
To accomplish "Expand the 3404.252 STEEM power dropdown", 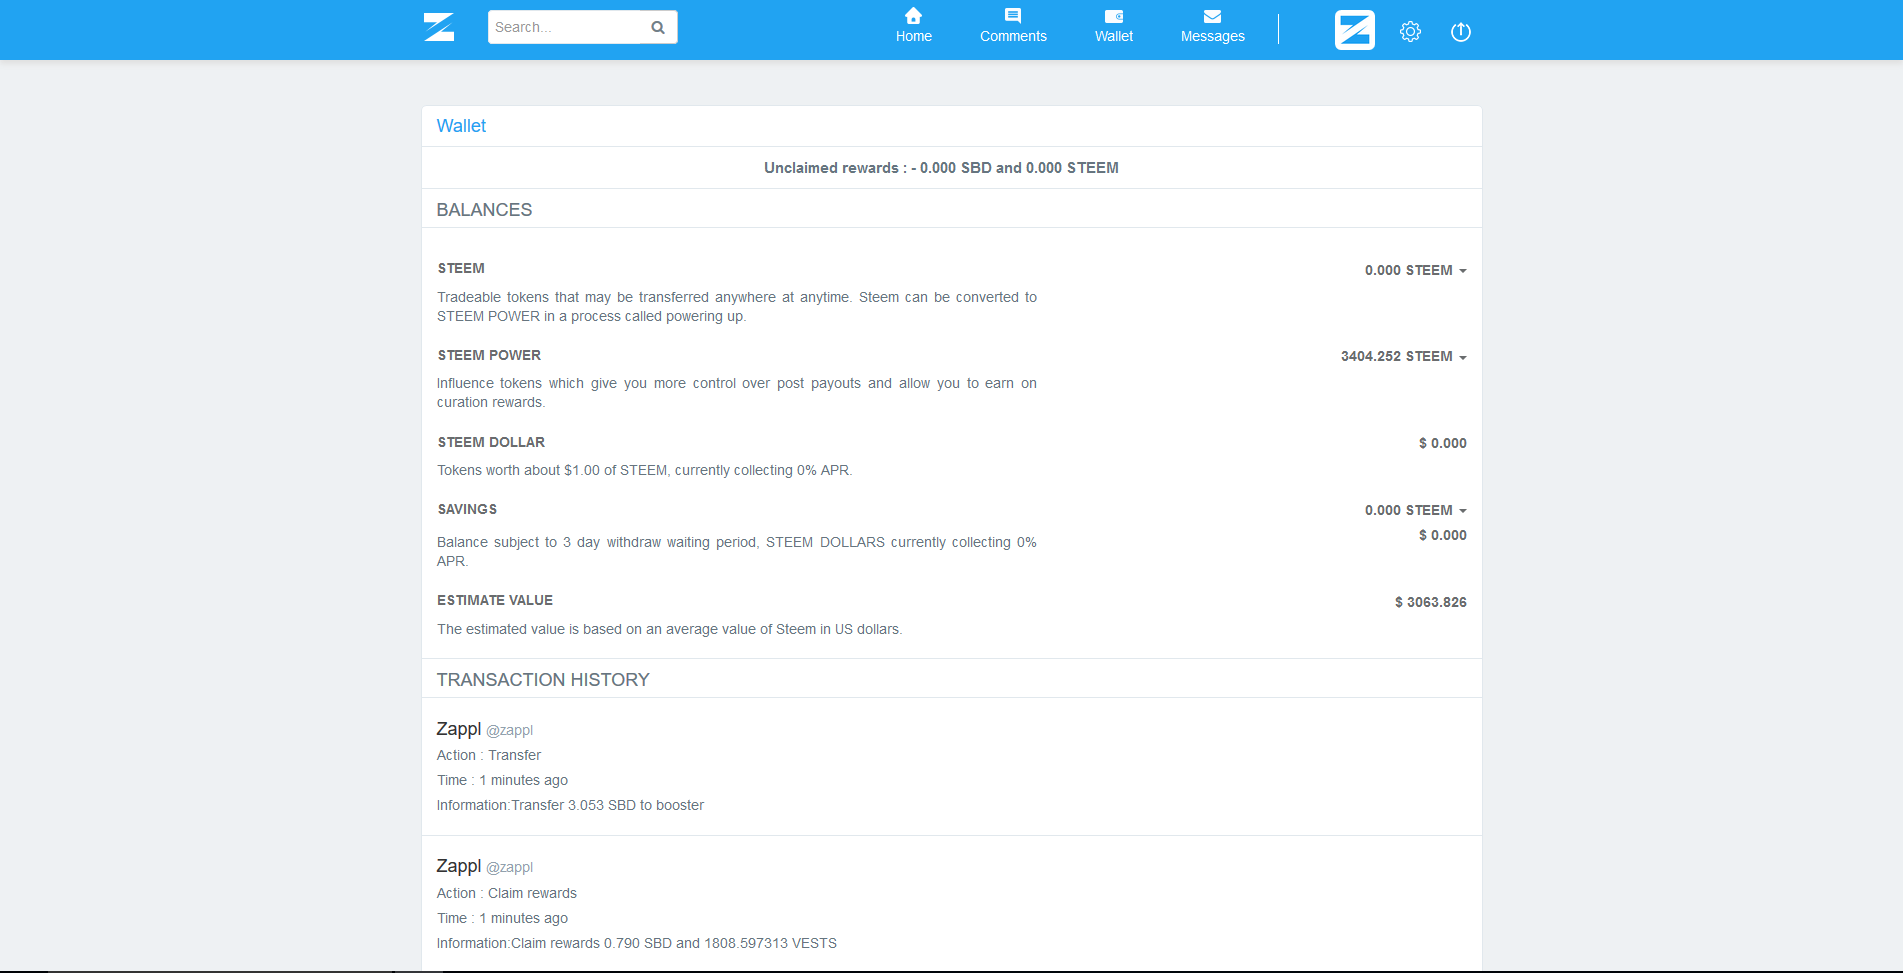I will [x=1403, y=357].
